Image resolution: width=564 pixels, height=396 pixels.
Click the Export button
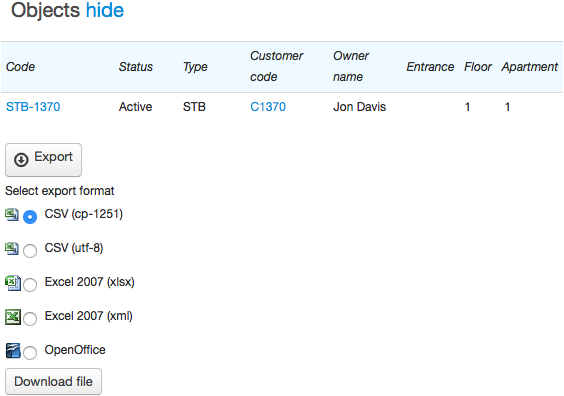tap(44, 160)
